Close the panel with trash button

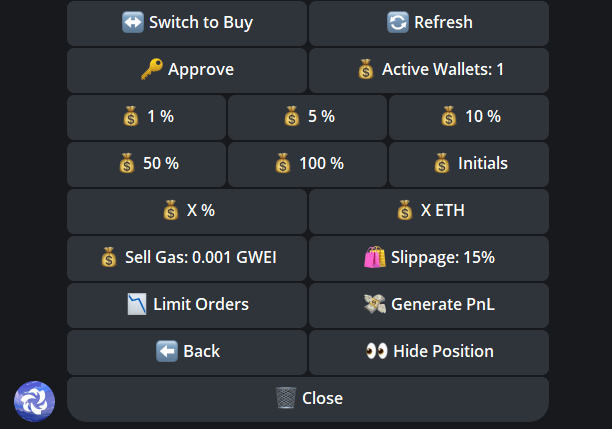[308, 399]
